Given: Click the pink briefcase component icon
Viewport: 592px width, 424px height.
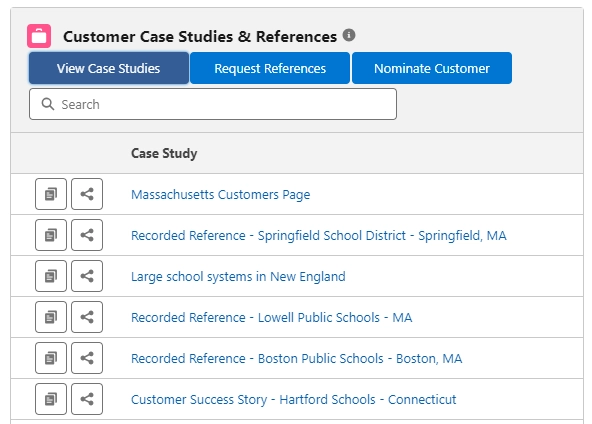Looking at the screenshot, I should 39,36.
